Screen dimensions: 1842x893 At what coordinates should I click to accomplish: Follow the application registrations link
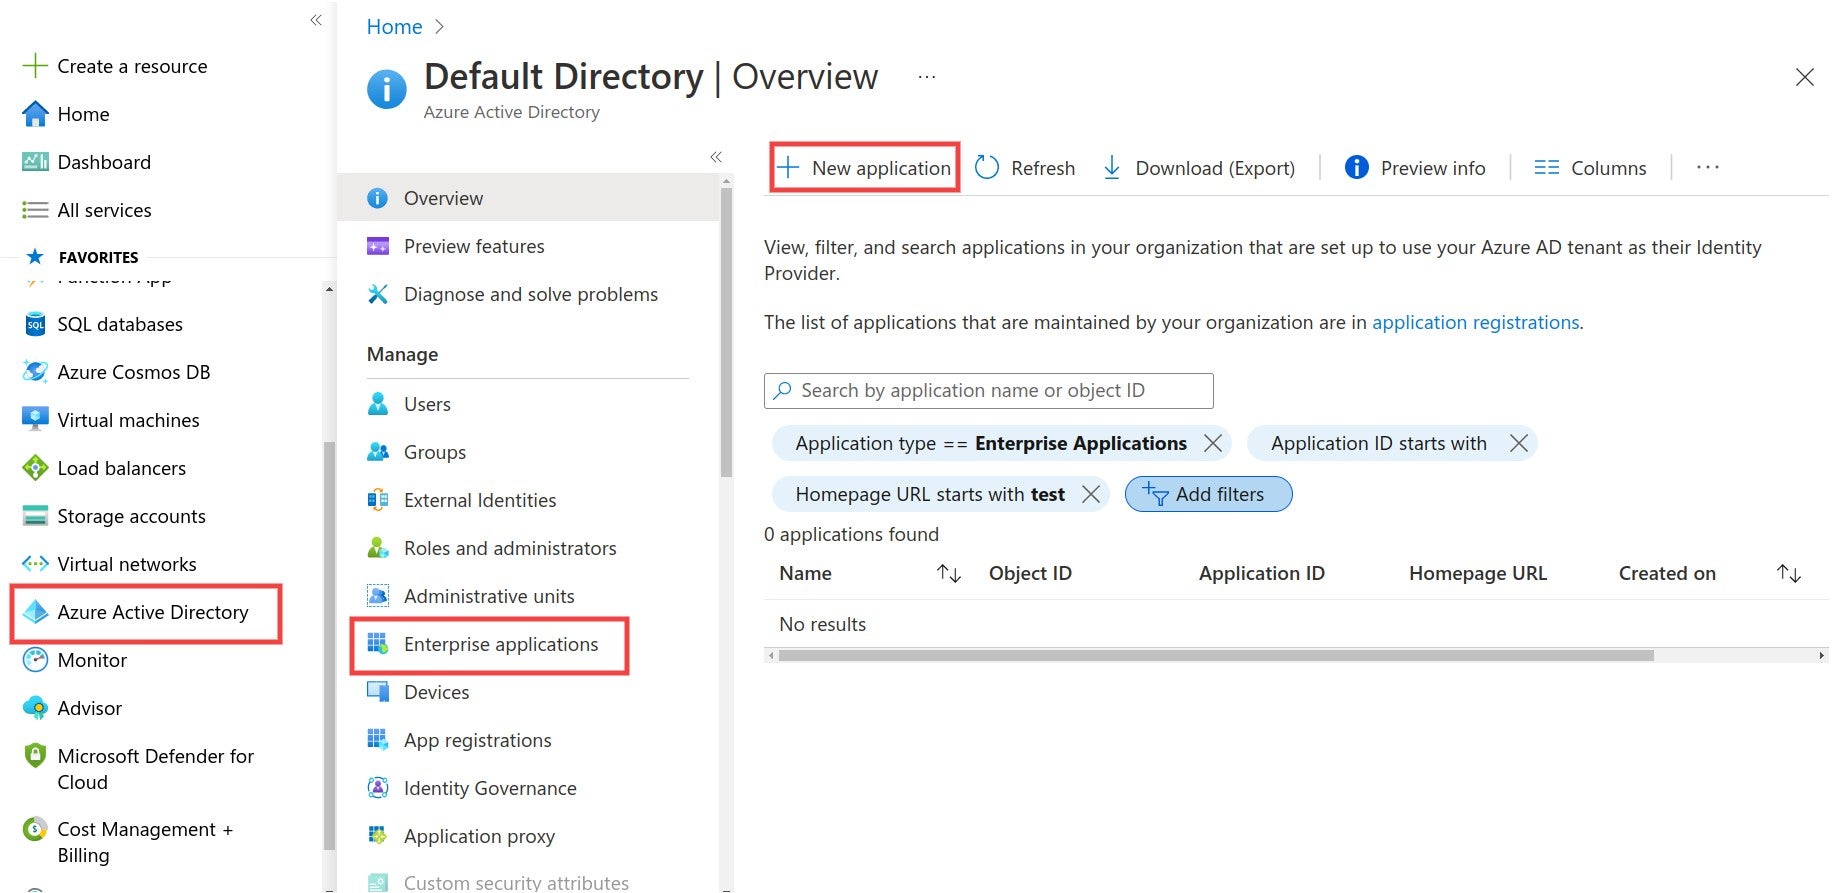1475,323
